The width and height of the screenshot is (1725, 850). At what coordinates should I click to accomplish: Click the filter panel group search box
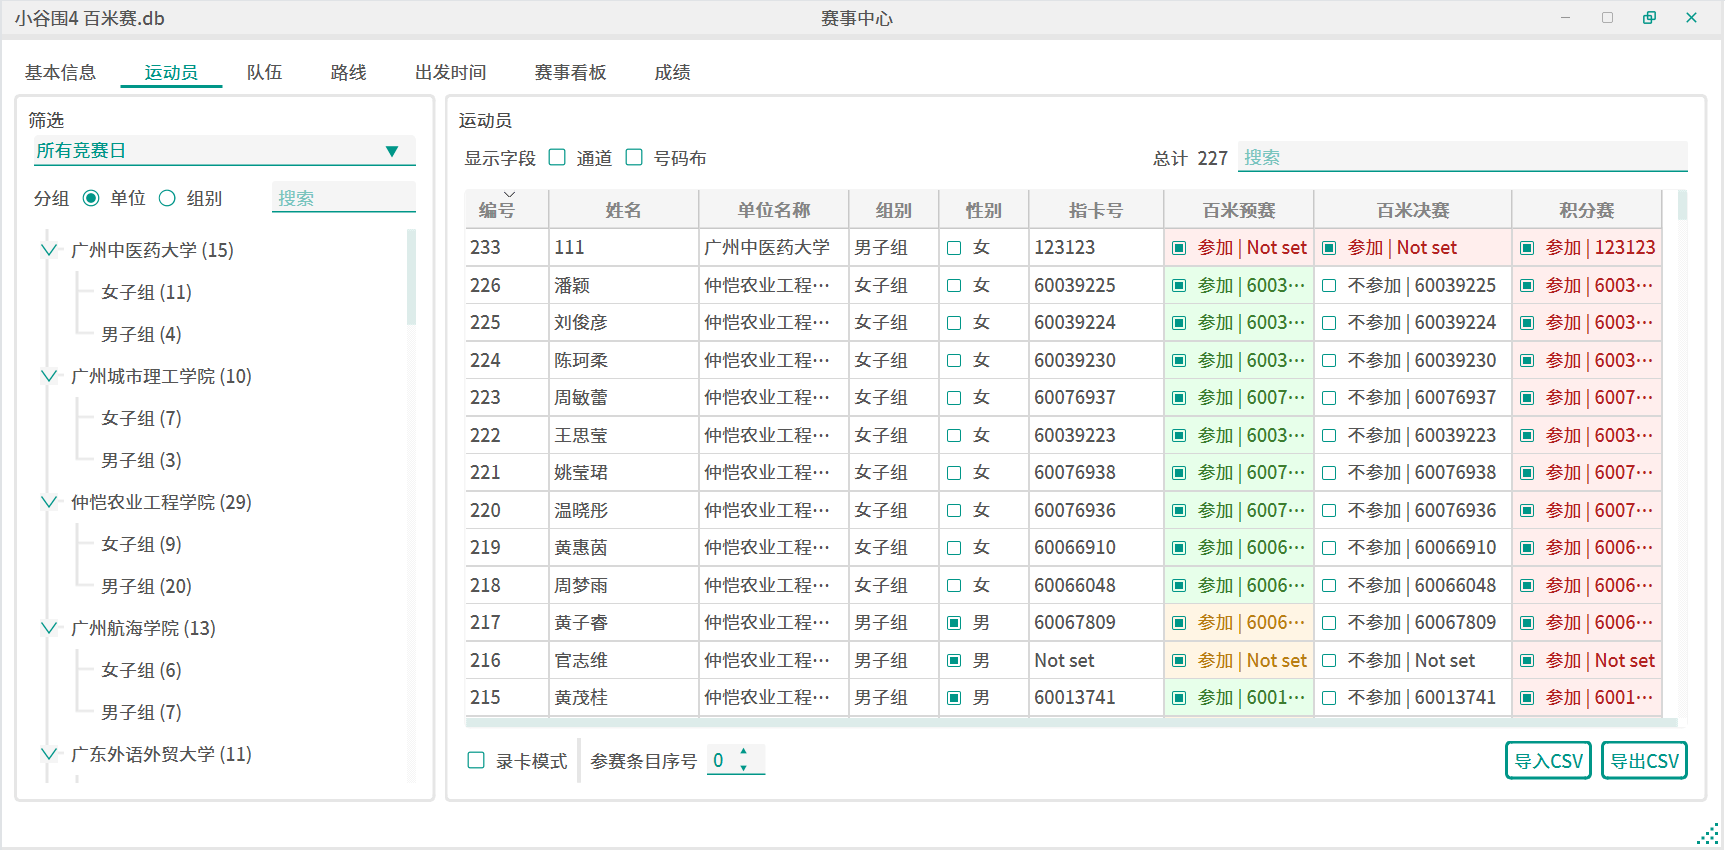(343, 198)
